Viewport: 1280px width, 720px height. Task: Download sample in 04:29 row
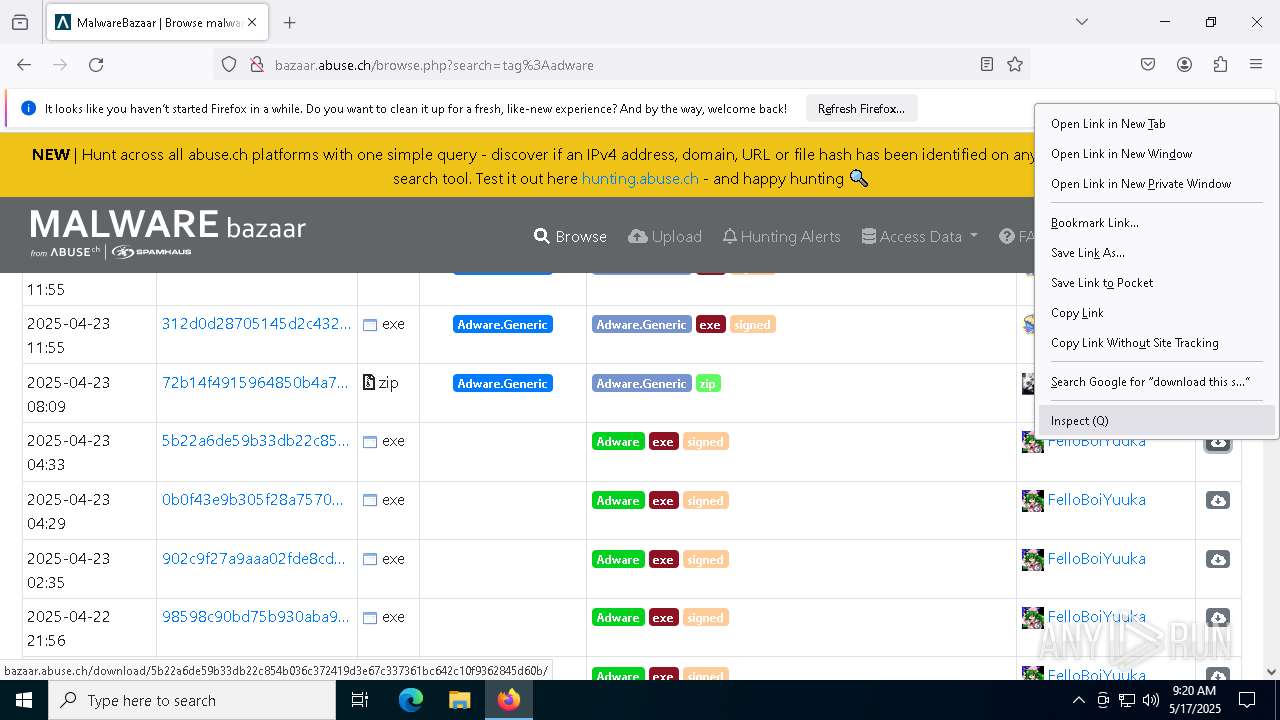click(x=1218, y=501)
